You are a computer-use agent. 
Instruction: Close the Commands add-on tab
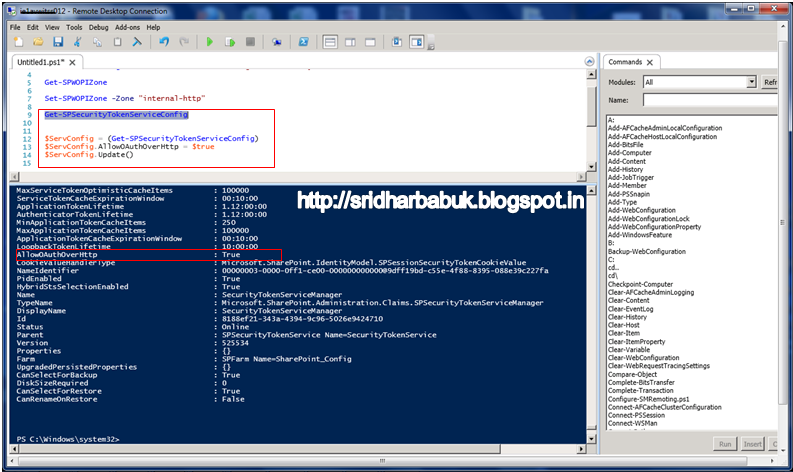(650, 62)
